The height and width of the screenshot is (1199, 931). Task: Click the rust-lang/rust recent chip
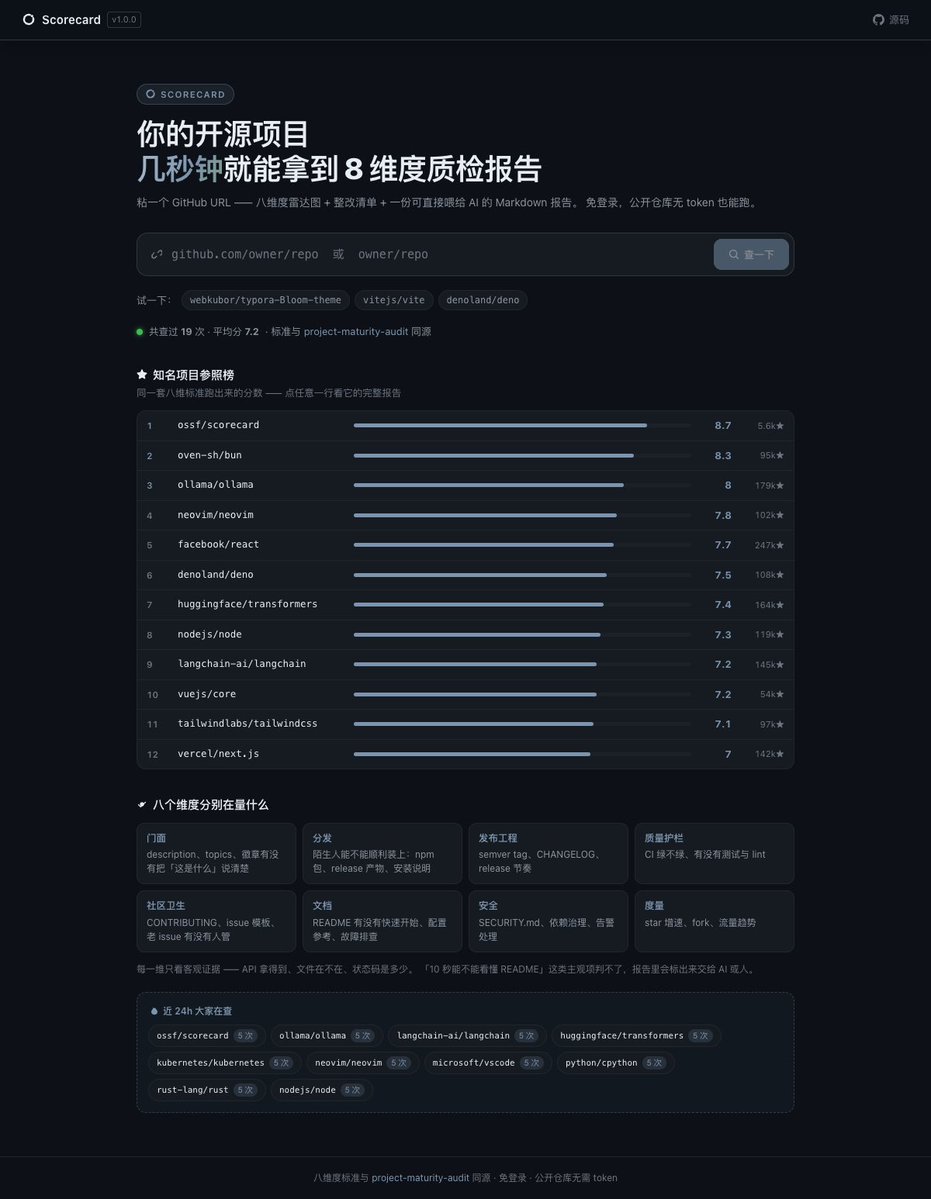click(x=206, y=1090)
